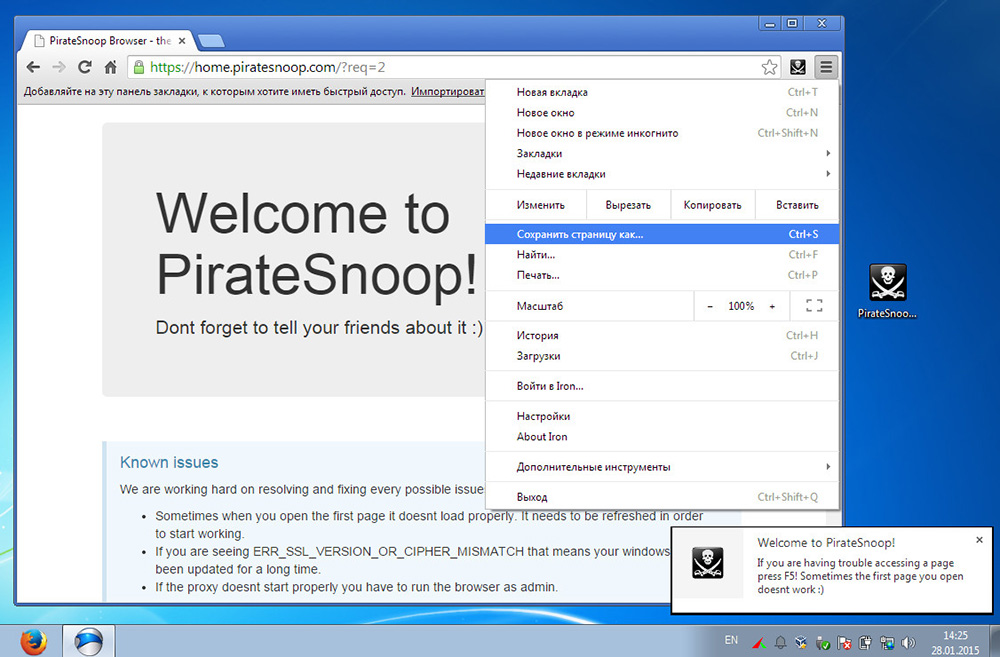Choose Выход to quit the browser

pos(662,497)
